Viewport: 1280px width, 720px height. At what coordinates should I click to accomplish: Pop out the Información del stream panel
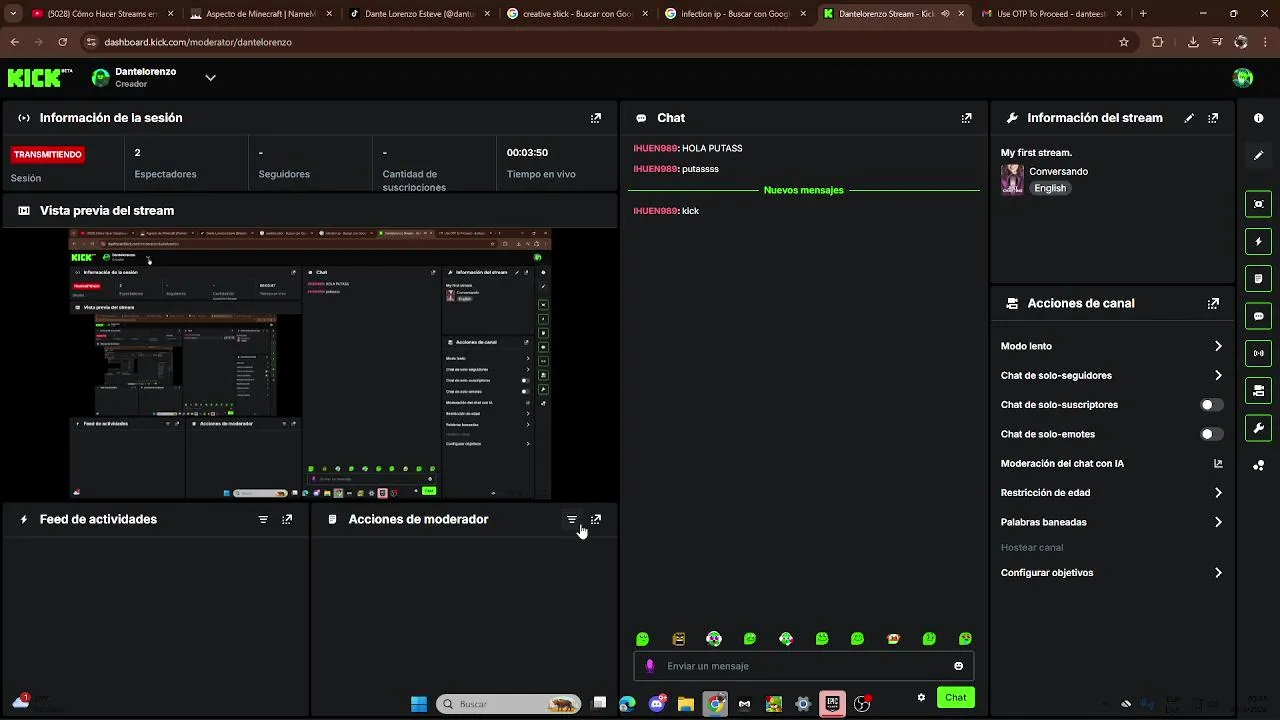(1213, 118)
